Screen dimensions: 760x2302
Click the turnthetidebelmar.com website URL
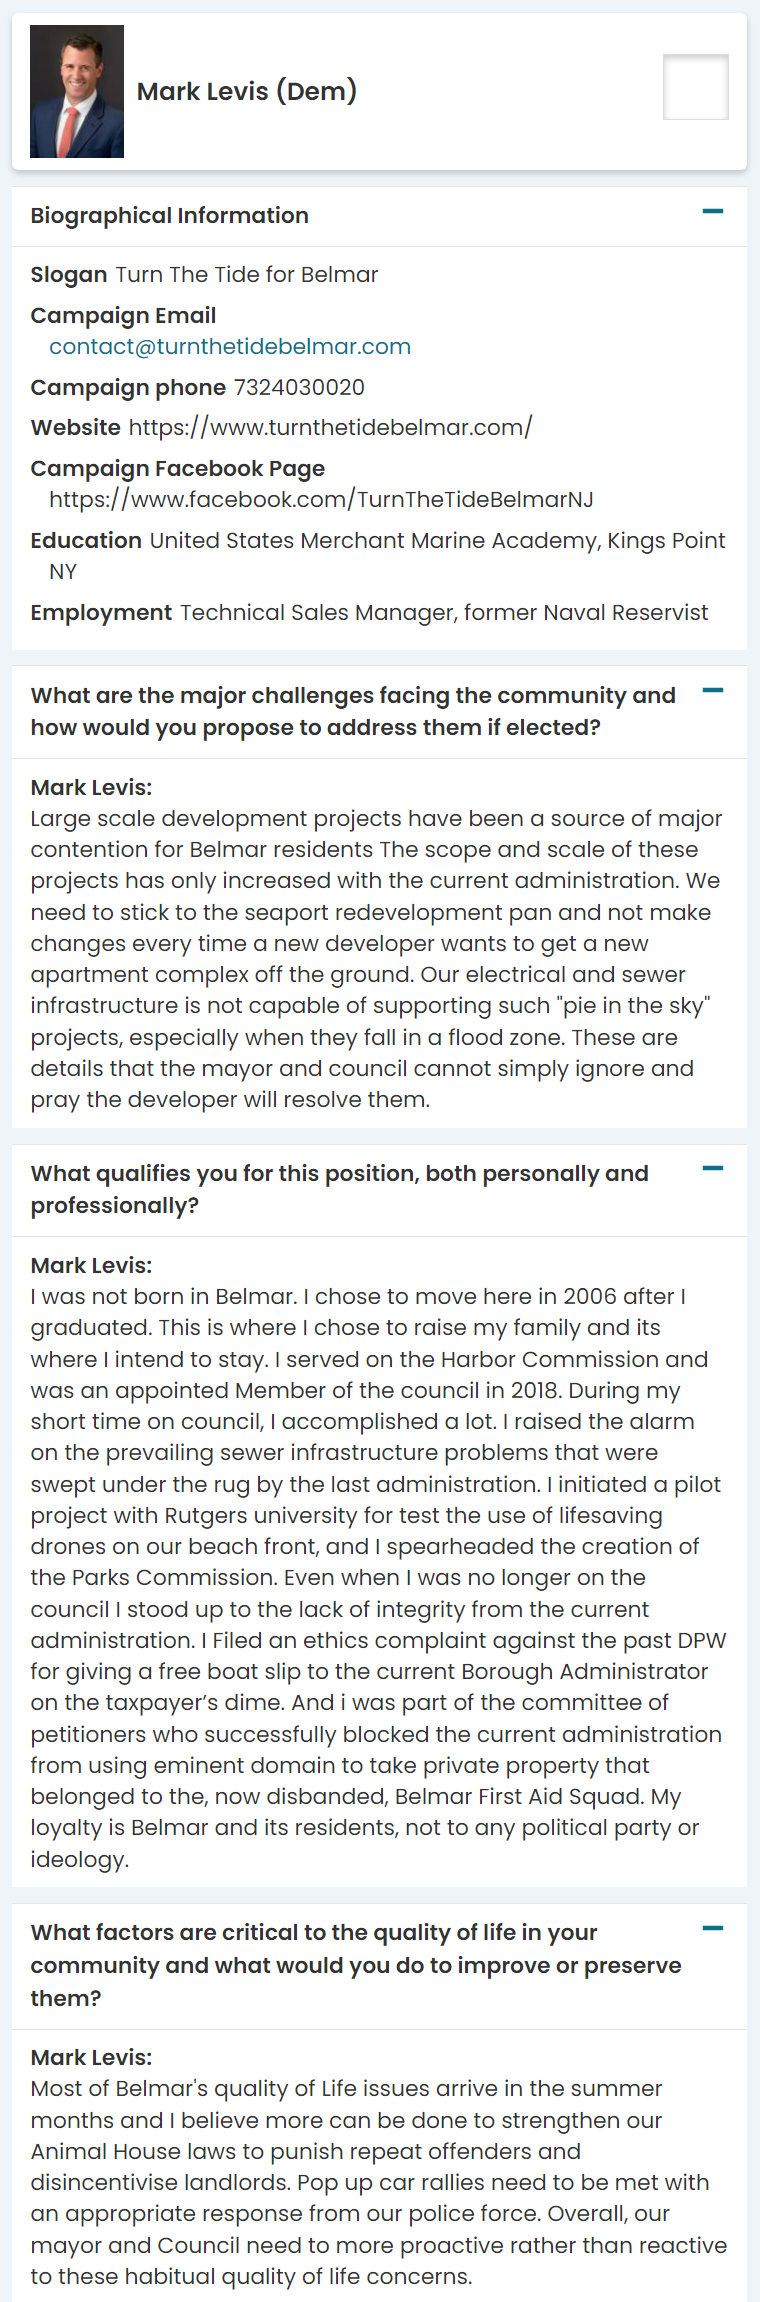pyautogui.click(x=330, y=427)
